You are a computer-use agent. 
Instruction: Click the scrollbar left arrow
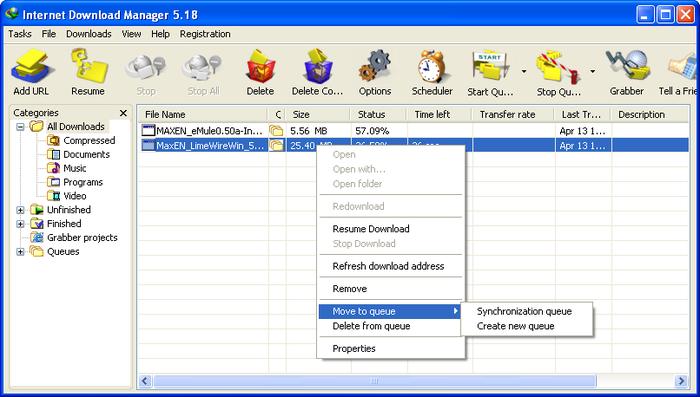point(145,381)
